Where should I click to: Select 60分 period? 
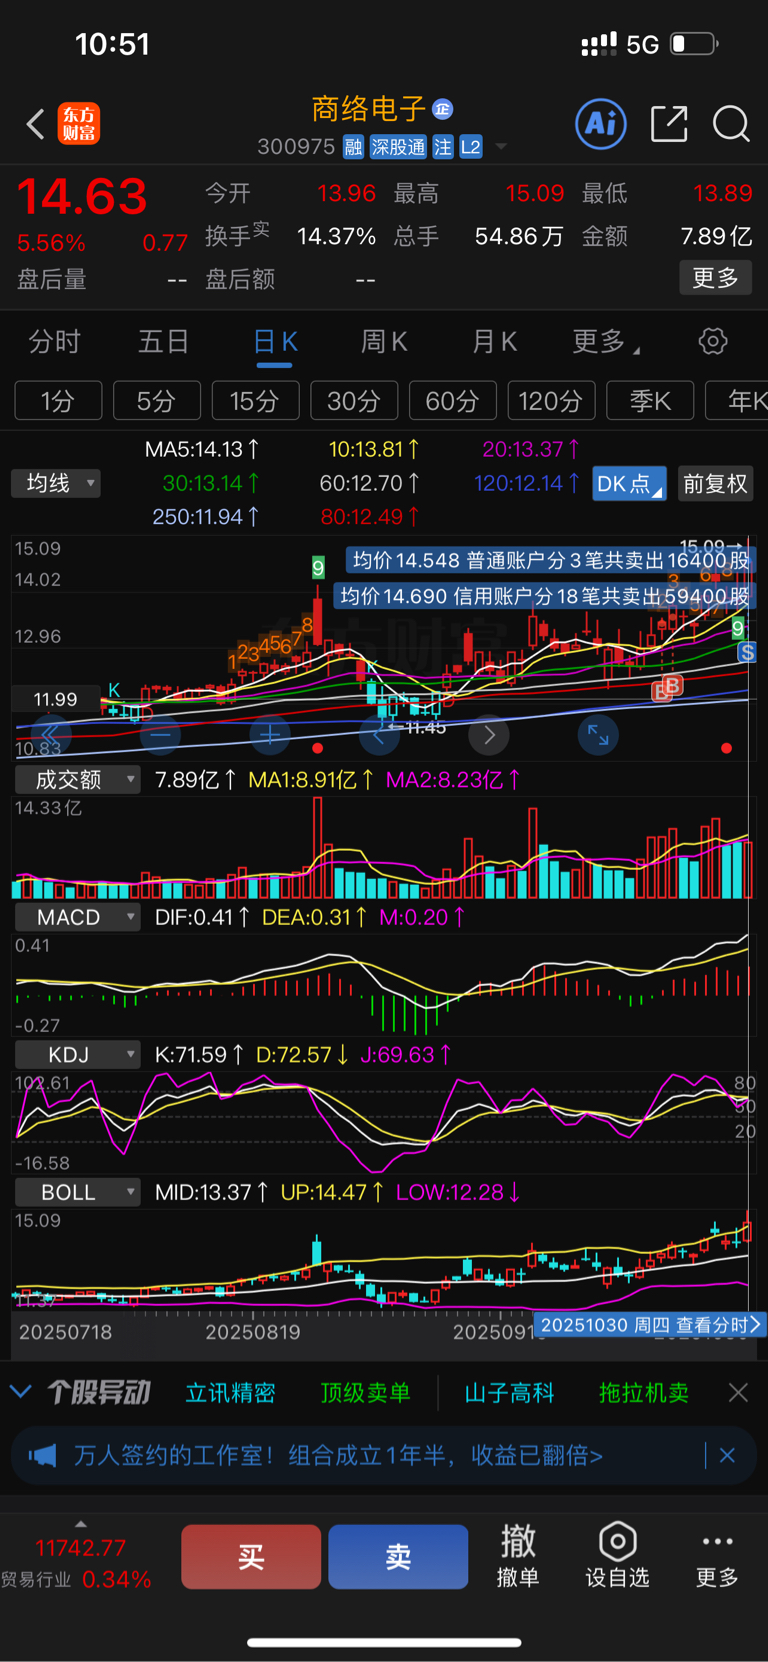pos(453,401)
